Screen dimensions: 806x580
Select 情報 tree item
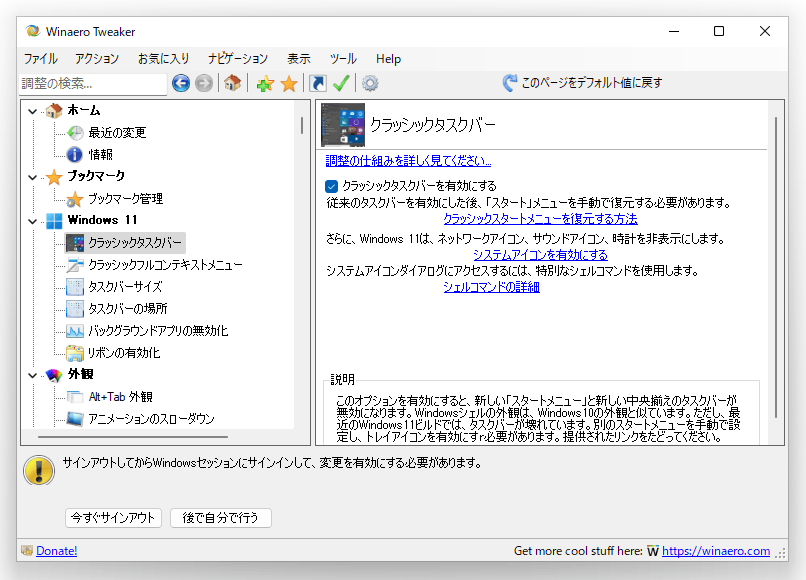coord(100,154)
